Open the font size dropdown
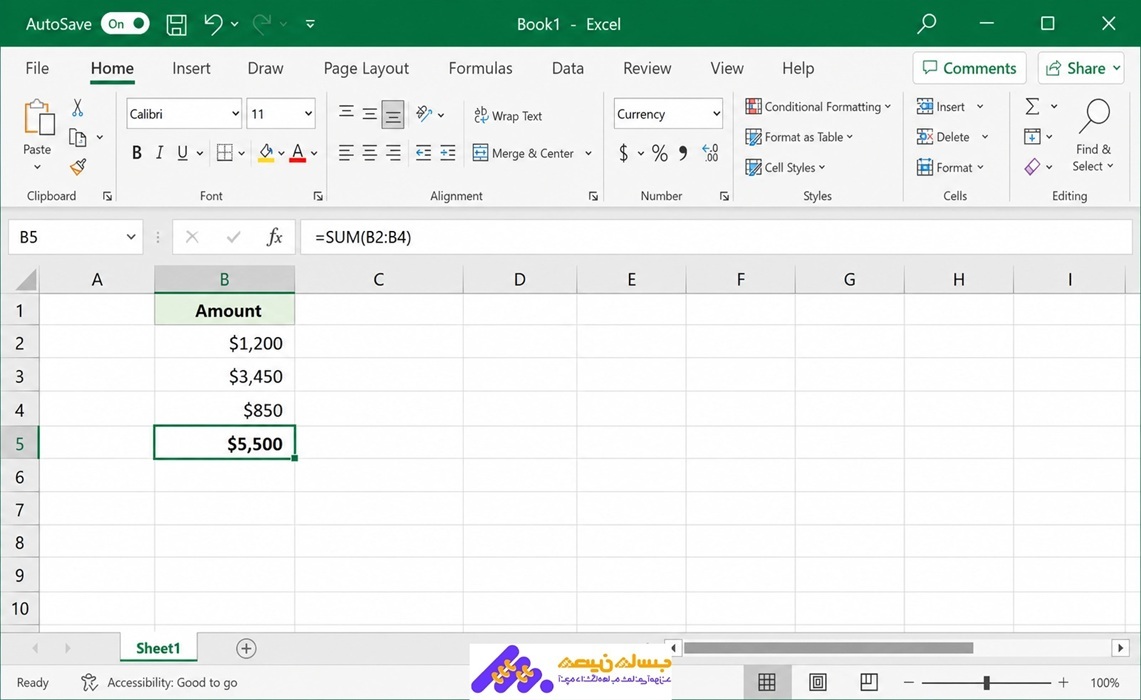The height and width of the screenshot is (700, 1141). [x=308, y=114]
